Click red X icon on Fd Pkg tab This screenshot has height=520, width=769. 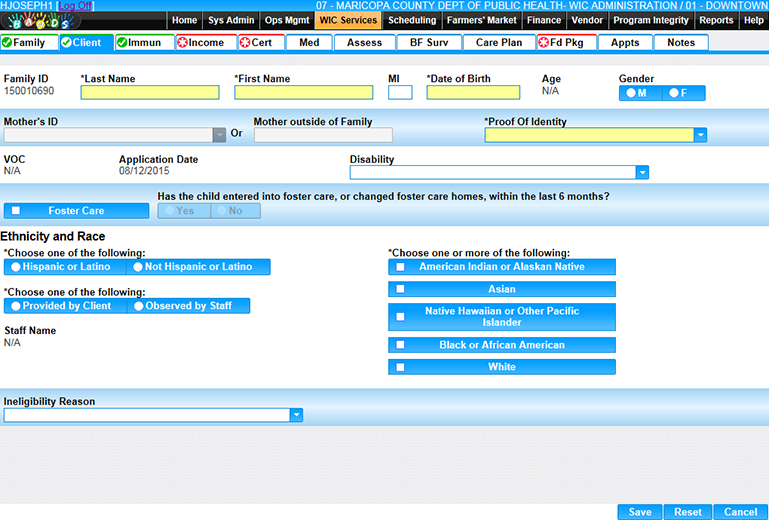(544, 43)
